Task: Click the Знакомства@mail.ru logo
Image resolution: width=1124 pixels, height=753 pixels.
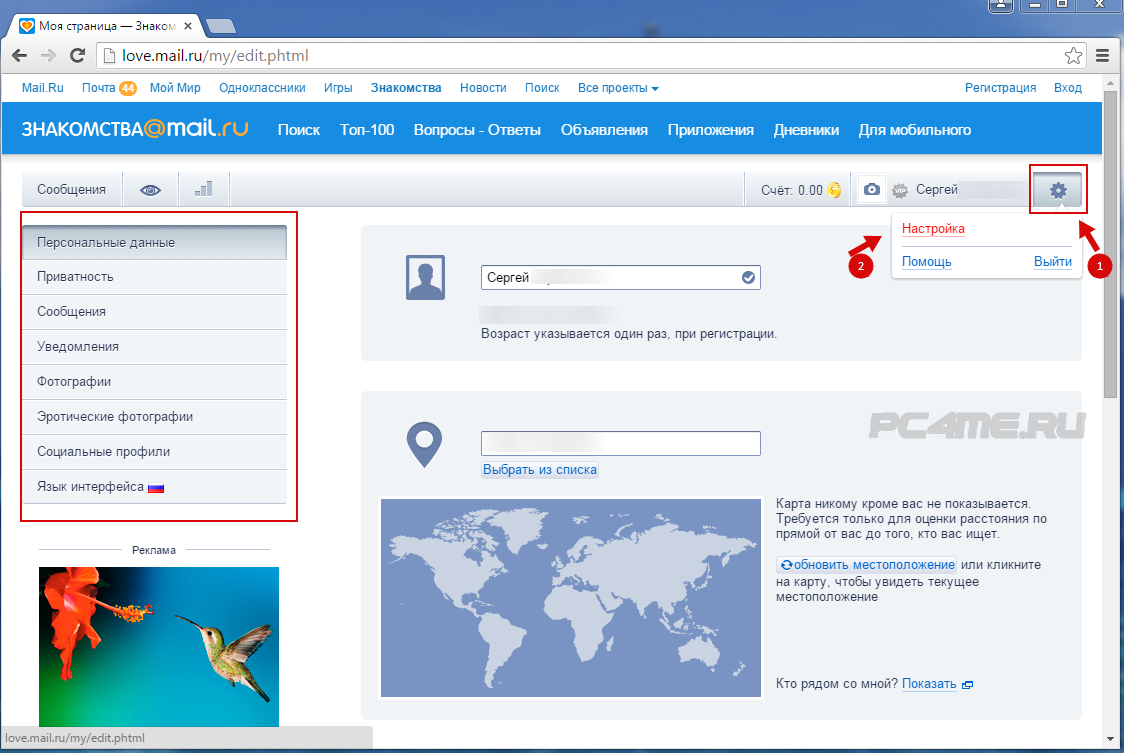Action: 135,129
